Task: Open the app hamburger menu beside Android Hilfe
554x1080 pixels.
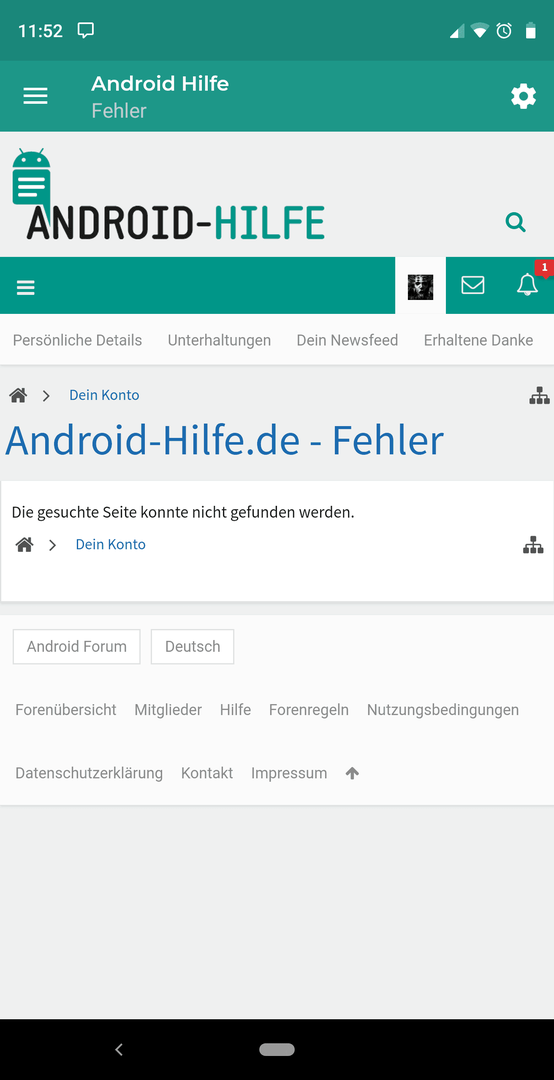Action: point(36,96)
